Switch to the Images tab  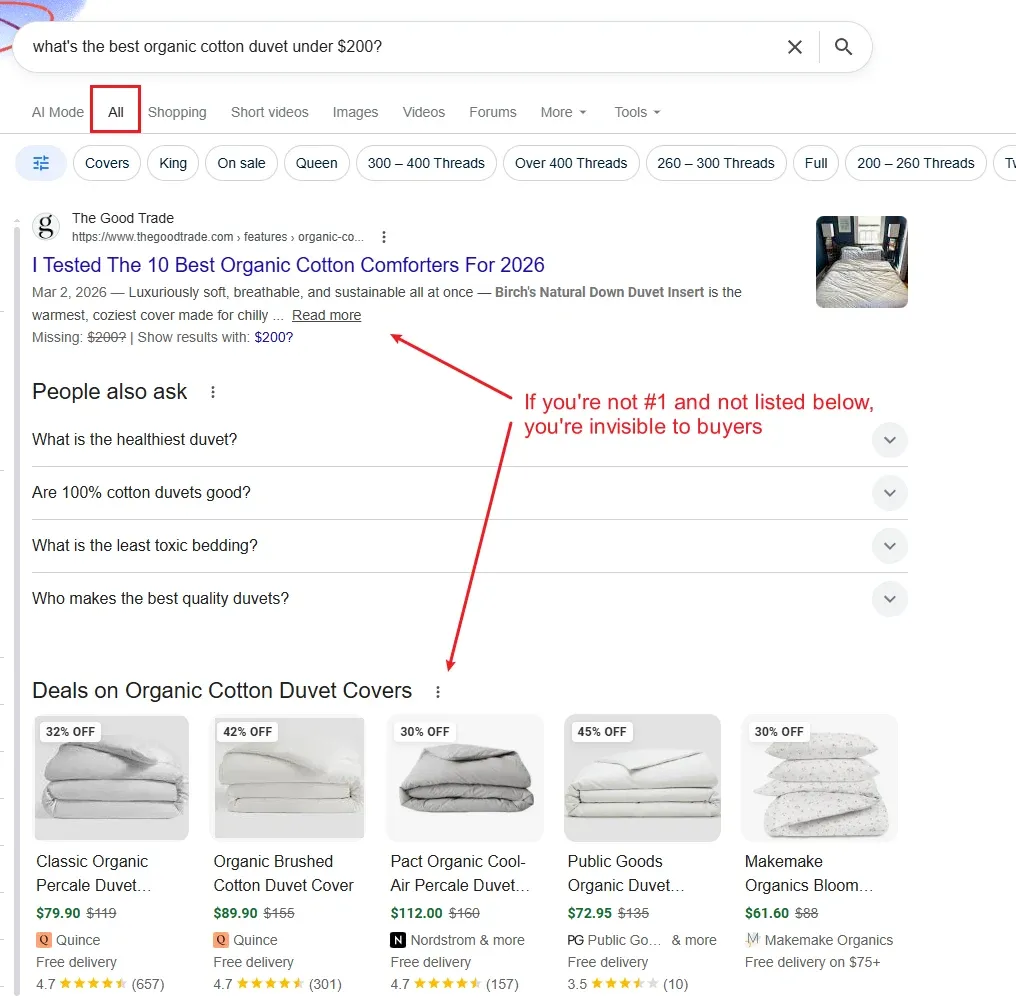[355, 112]
